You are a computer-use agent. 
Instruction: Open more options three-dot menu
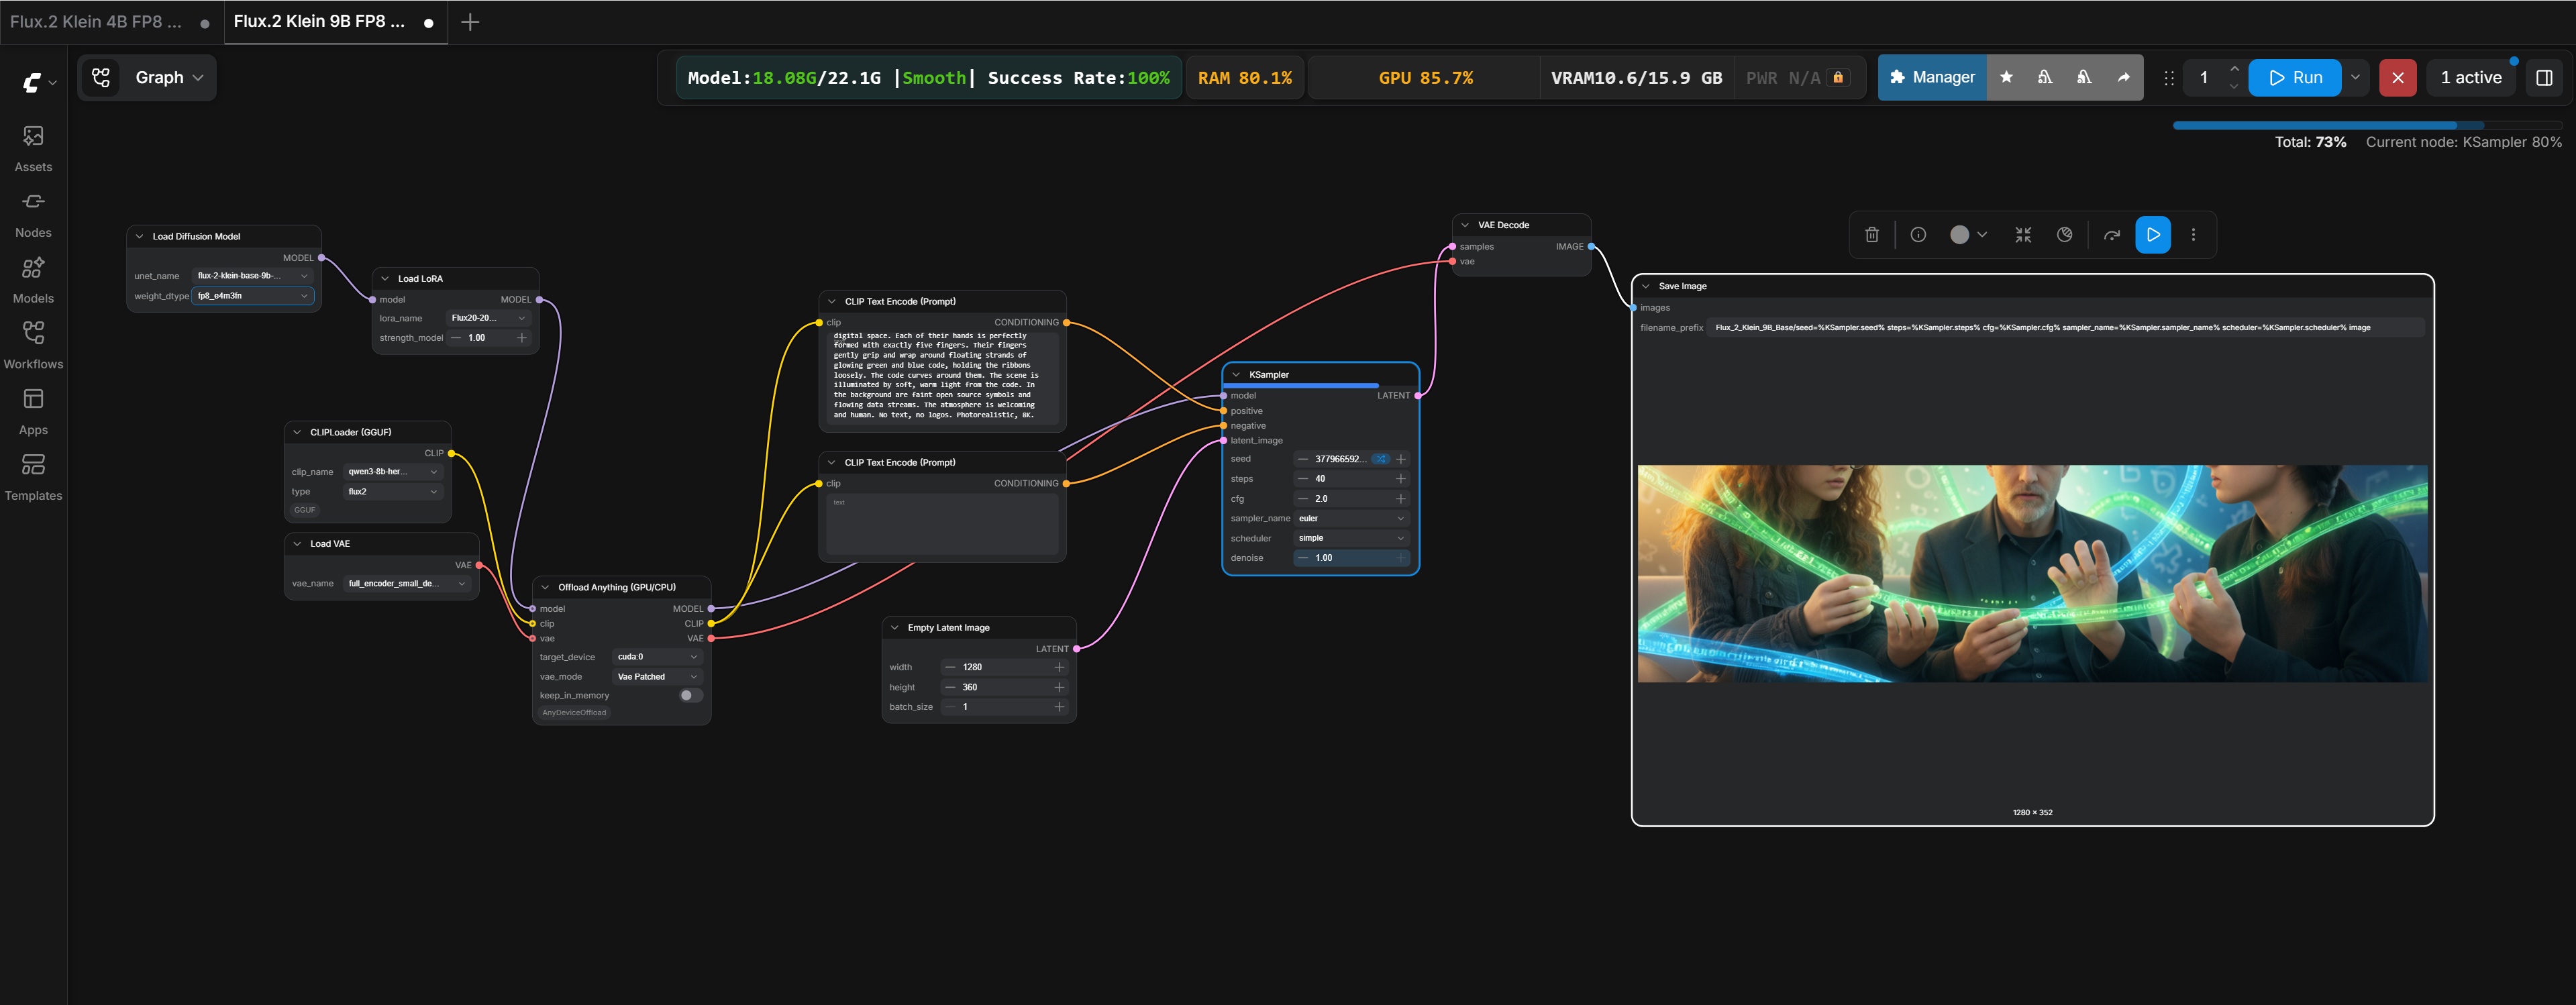point(2193,235)
